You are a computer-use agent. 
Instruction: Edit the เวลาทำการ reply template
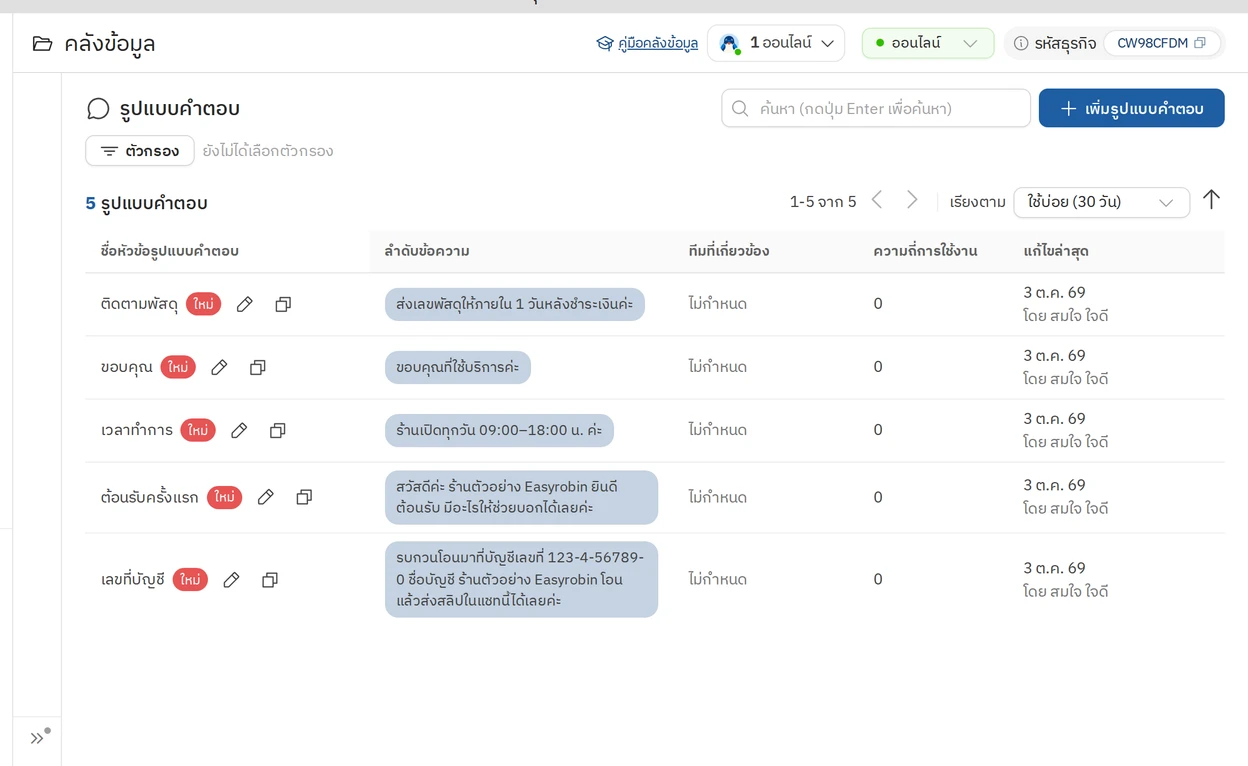pos(239,430)
